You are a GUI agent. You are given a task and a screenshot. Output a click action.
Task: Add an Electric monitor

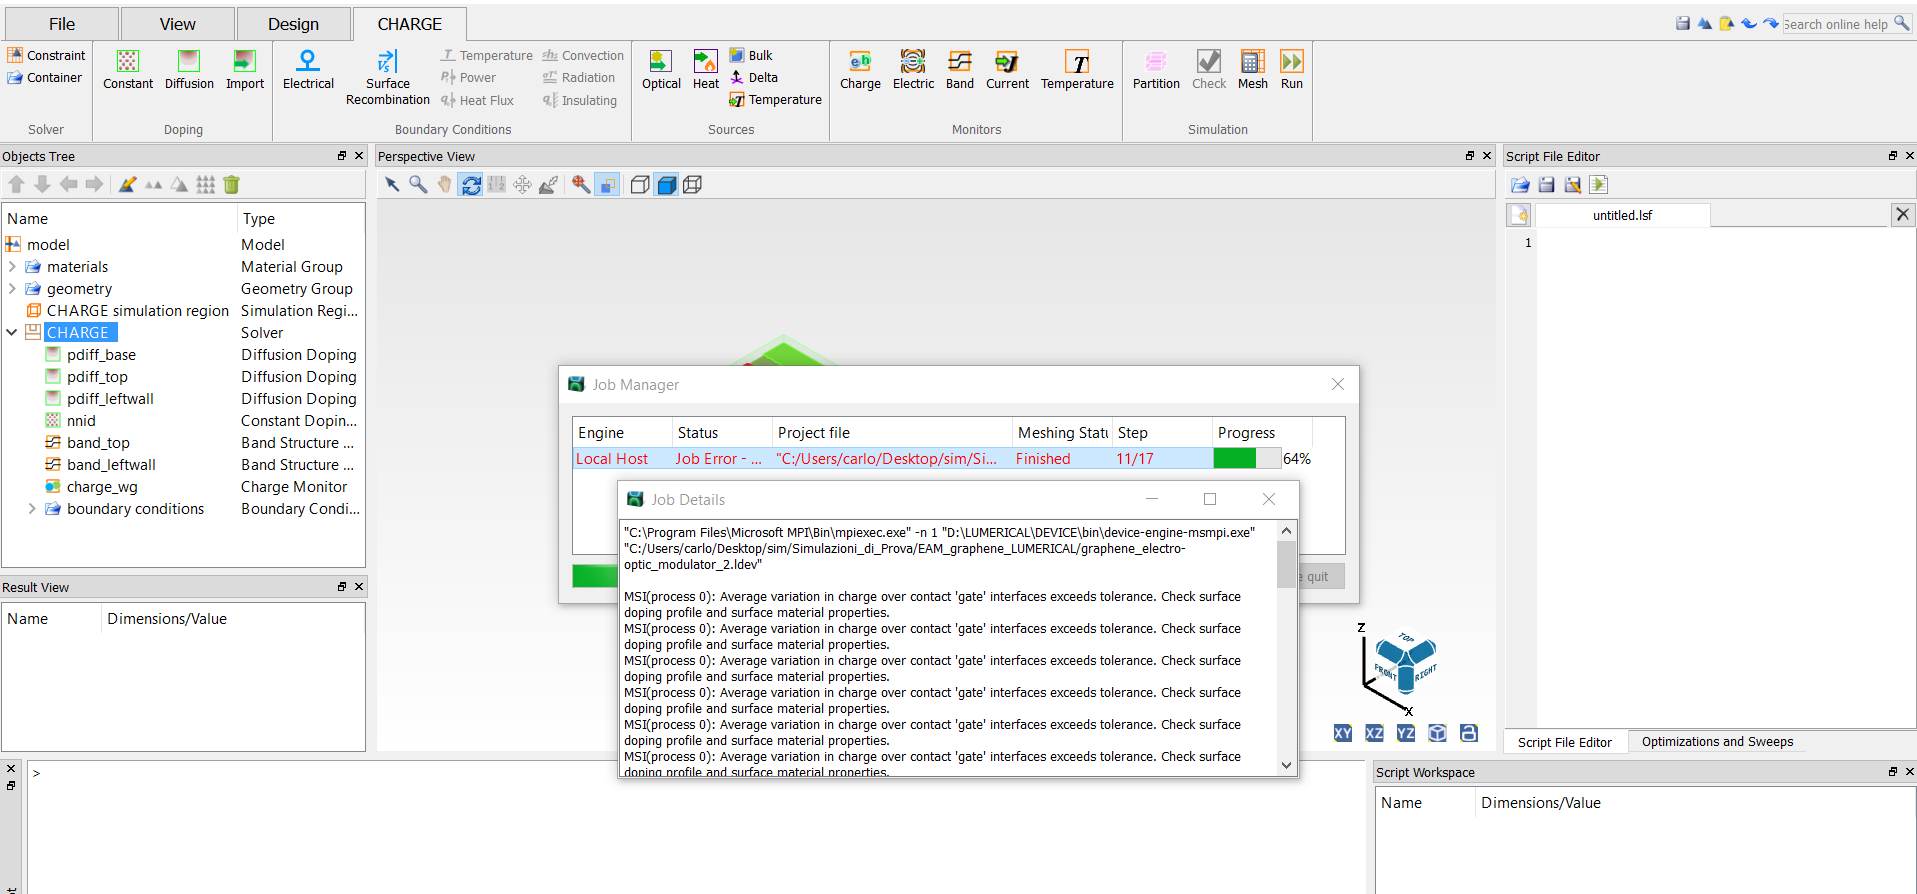point(913,70)
